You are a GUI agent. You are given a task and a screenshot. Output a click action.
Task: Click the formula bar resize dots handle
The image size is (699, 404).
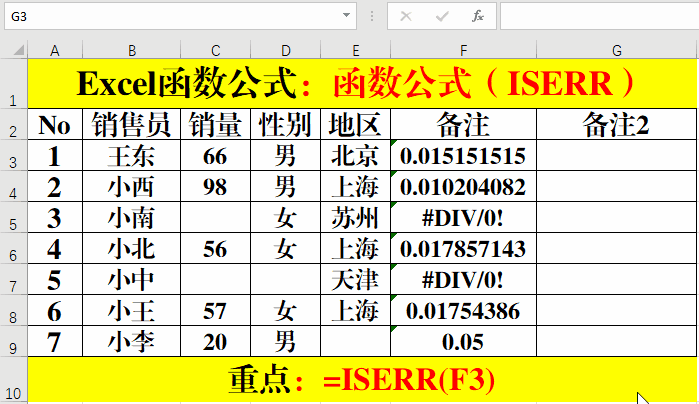click(372, 16)
